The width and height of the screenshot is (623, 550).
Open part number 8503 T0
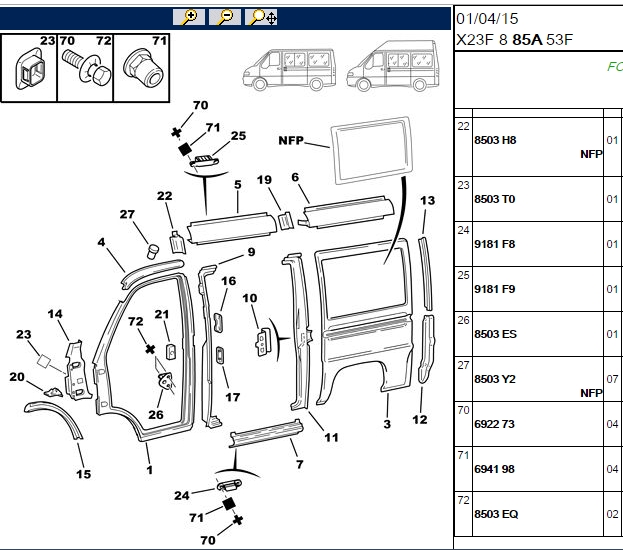click(x=495, y=199)
